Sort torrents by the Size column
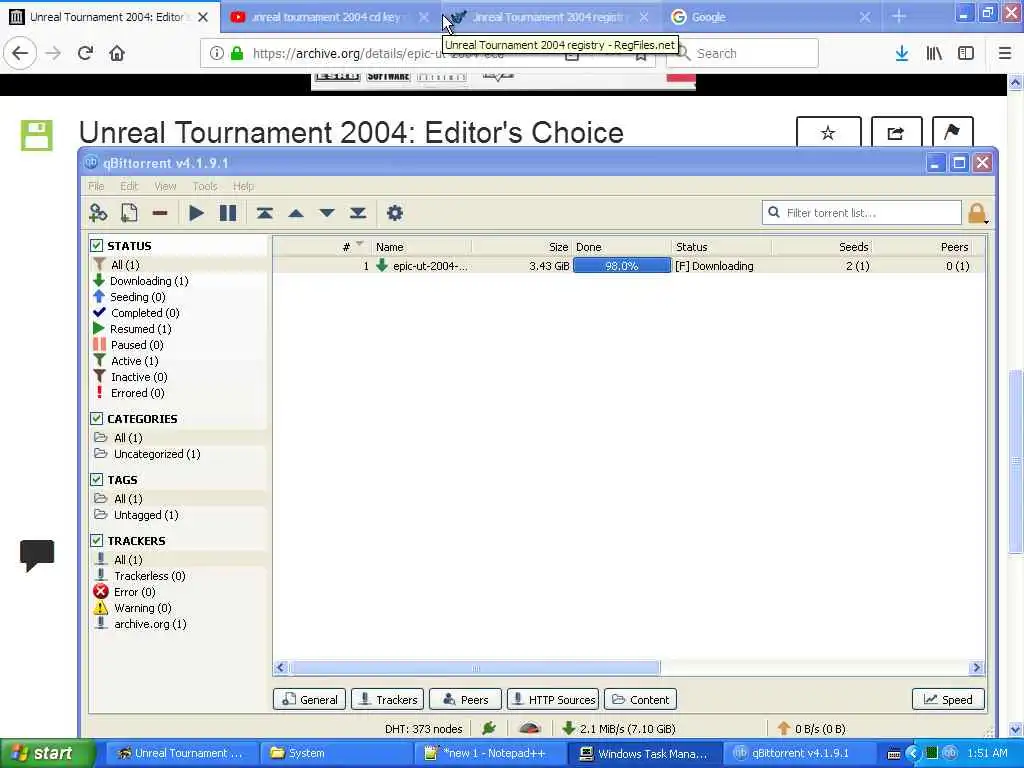 pyautogui.click(x=522, y=247)
